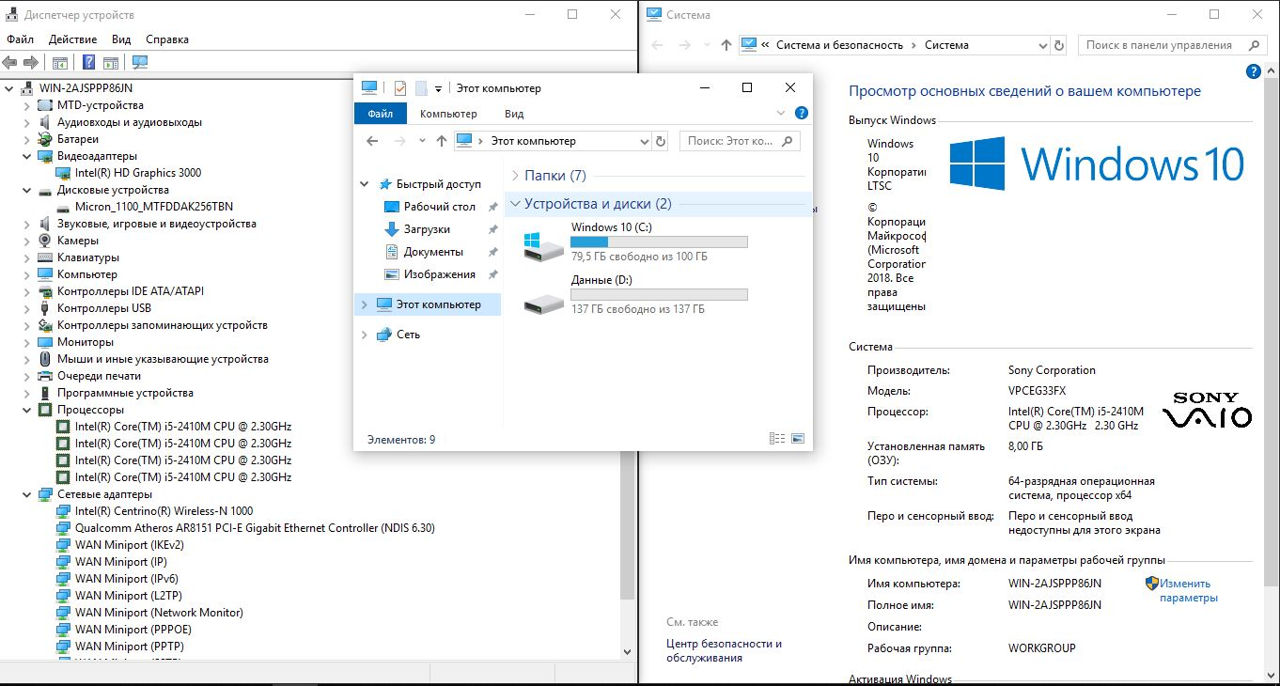Click the Изменить параметры link
Screen dimensions: 1280x686
pos(1188,591)
